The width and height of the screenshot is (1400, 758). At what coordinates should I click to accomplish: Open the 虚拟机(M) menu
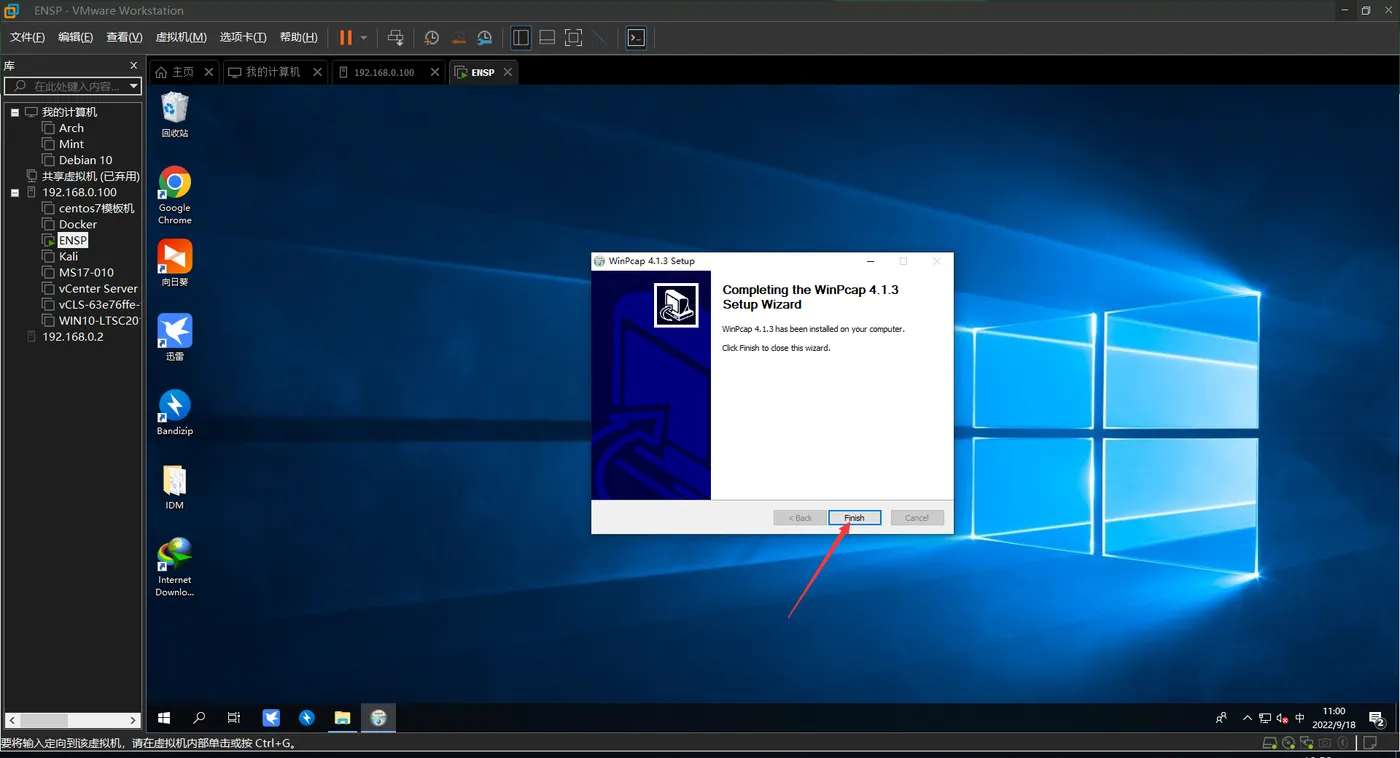click(x=181, y=37)
